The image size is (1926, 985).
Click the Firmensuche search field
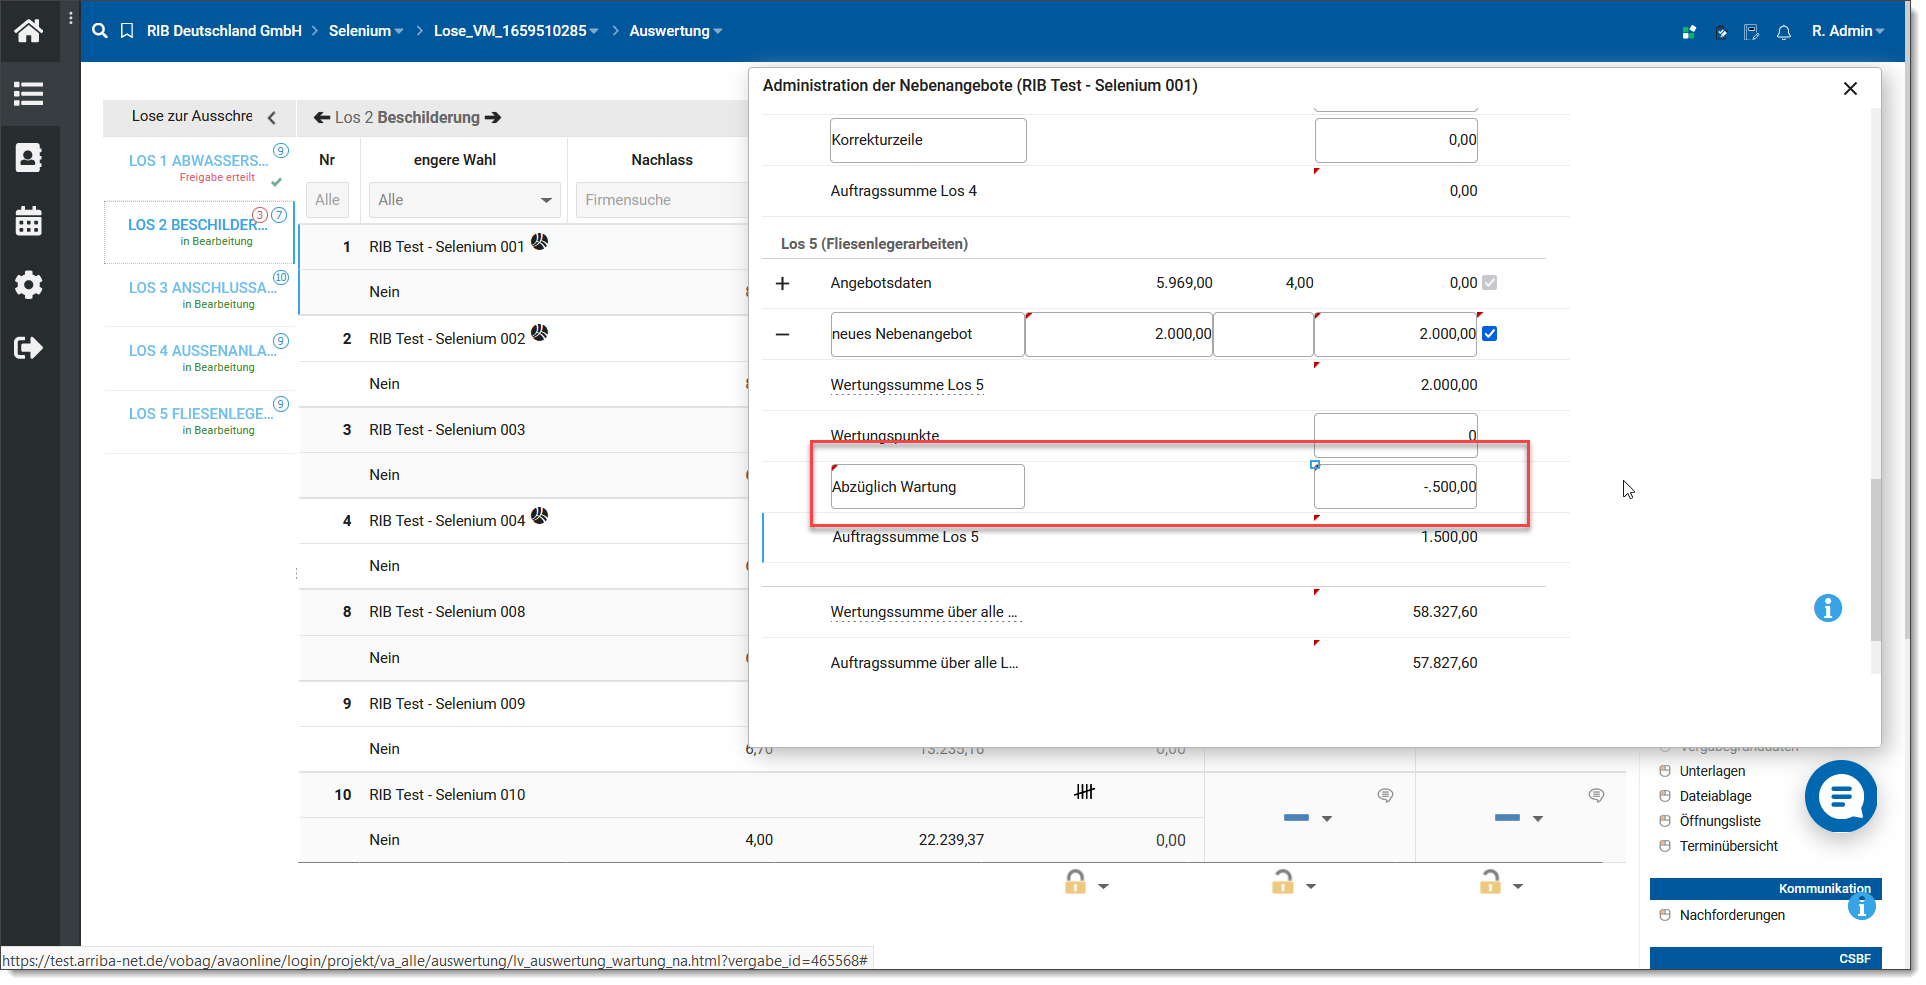coord(662,200)
